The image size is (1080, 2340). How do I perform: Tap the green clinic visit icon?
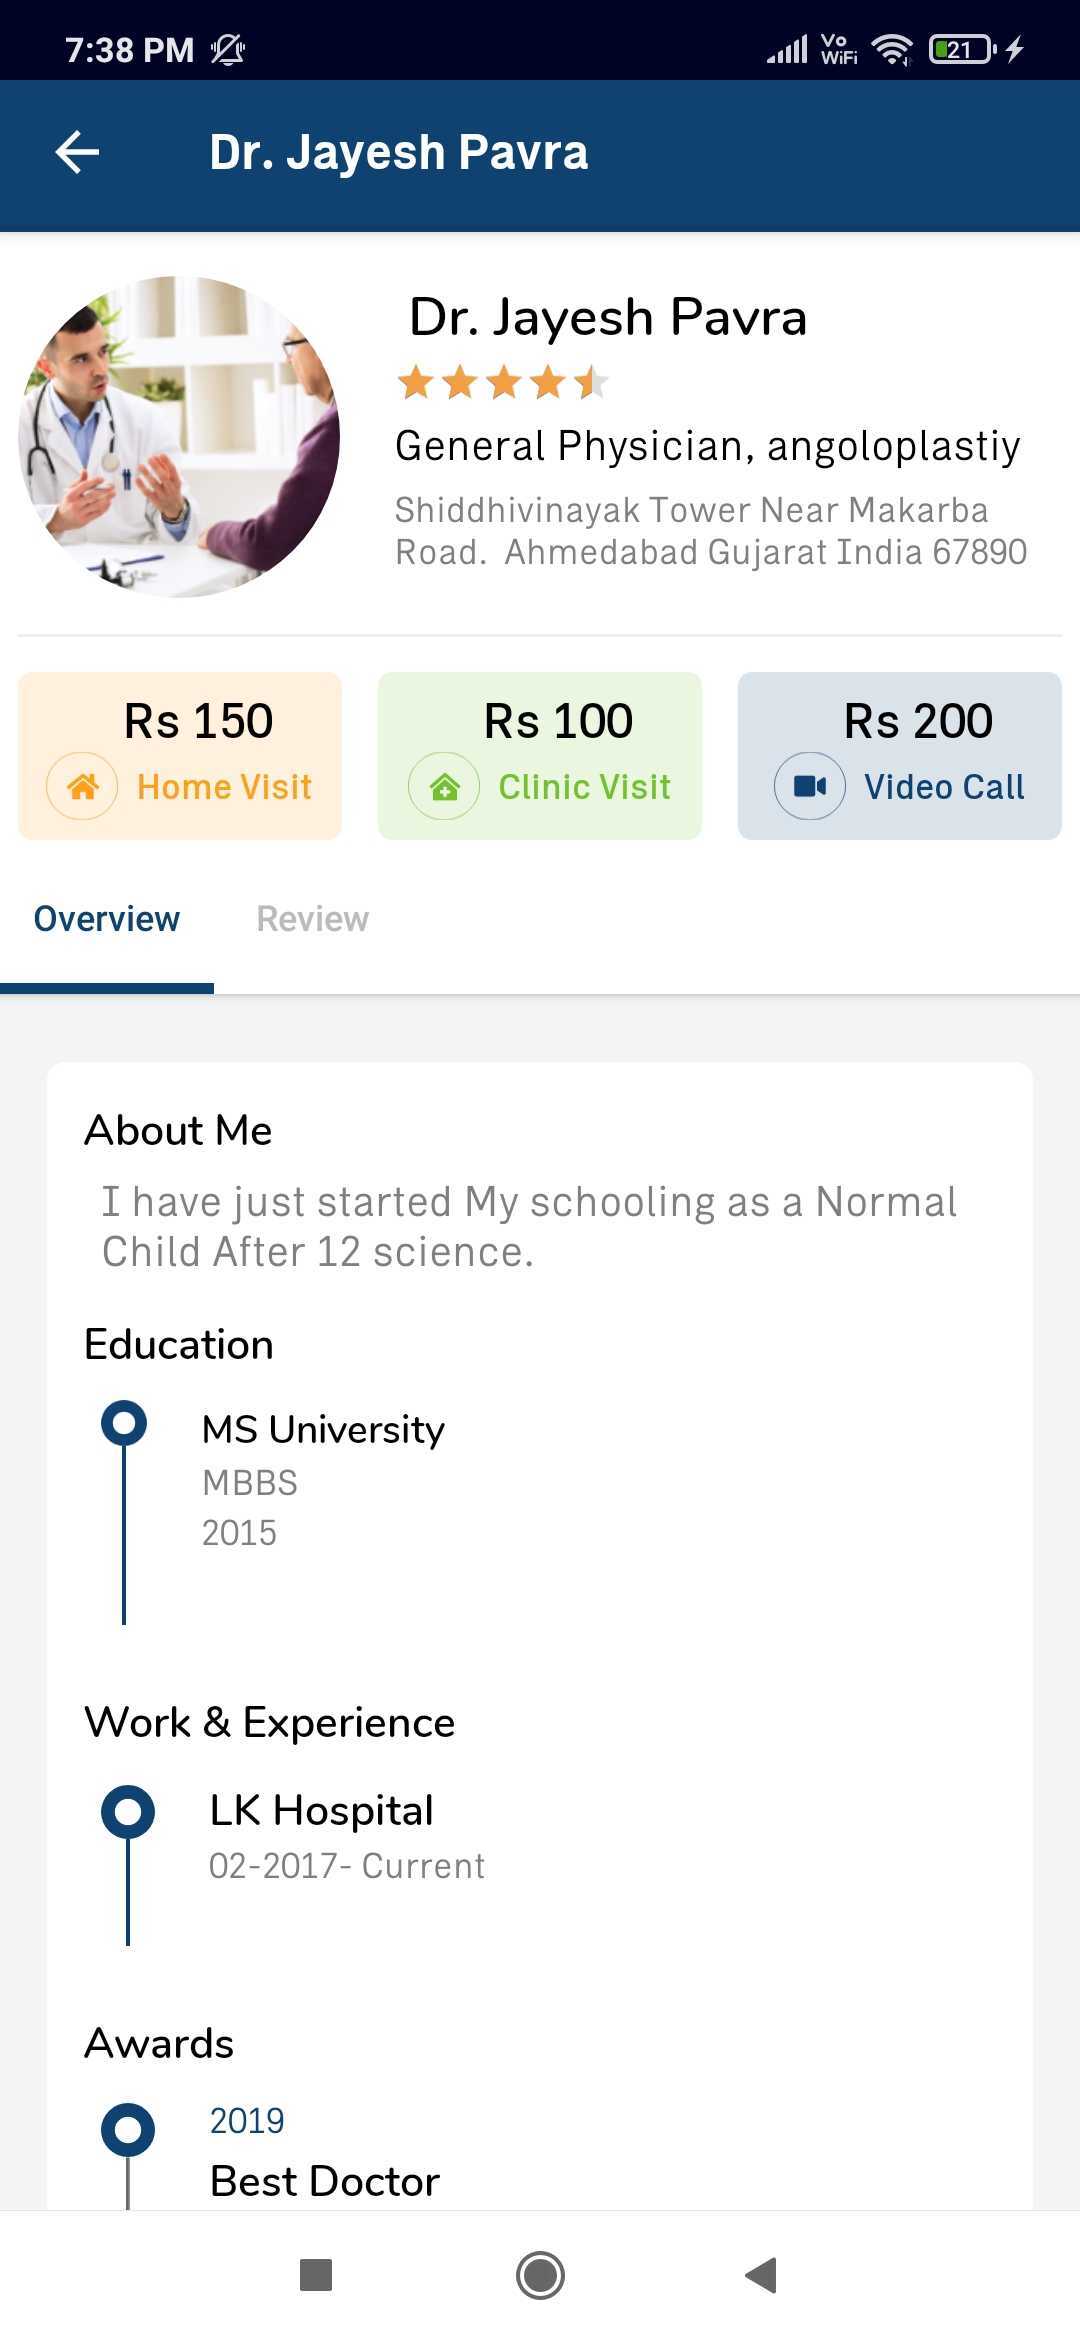(444, 786)
